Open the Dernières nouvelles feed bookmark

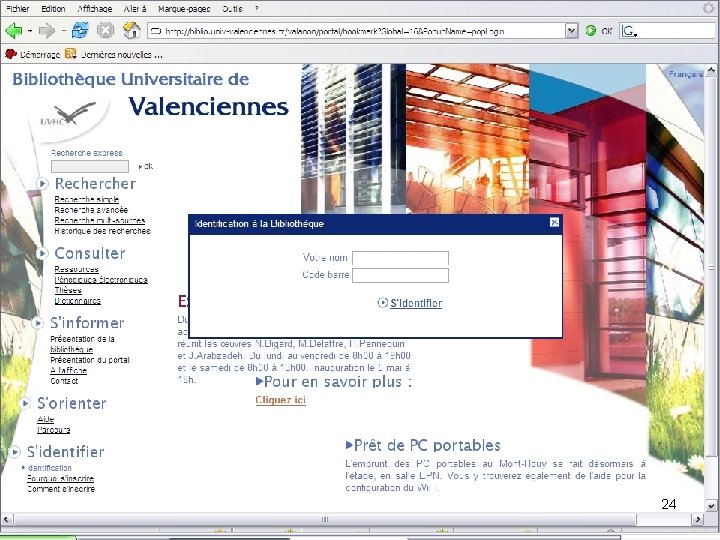click(113, 54)
